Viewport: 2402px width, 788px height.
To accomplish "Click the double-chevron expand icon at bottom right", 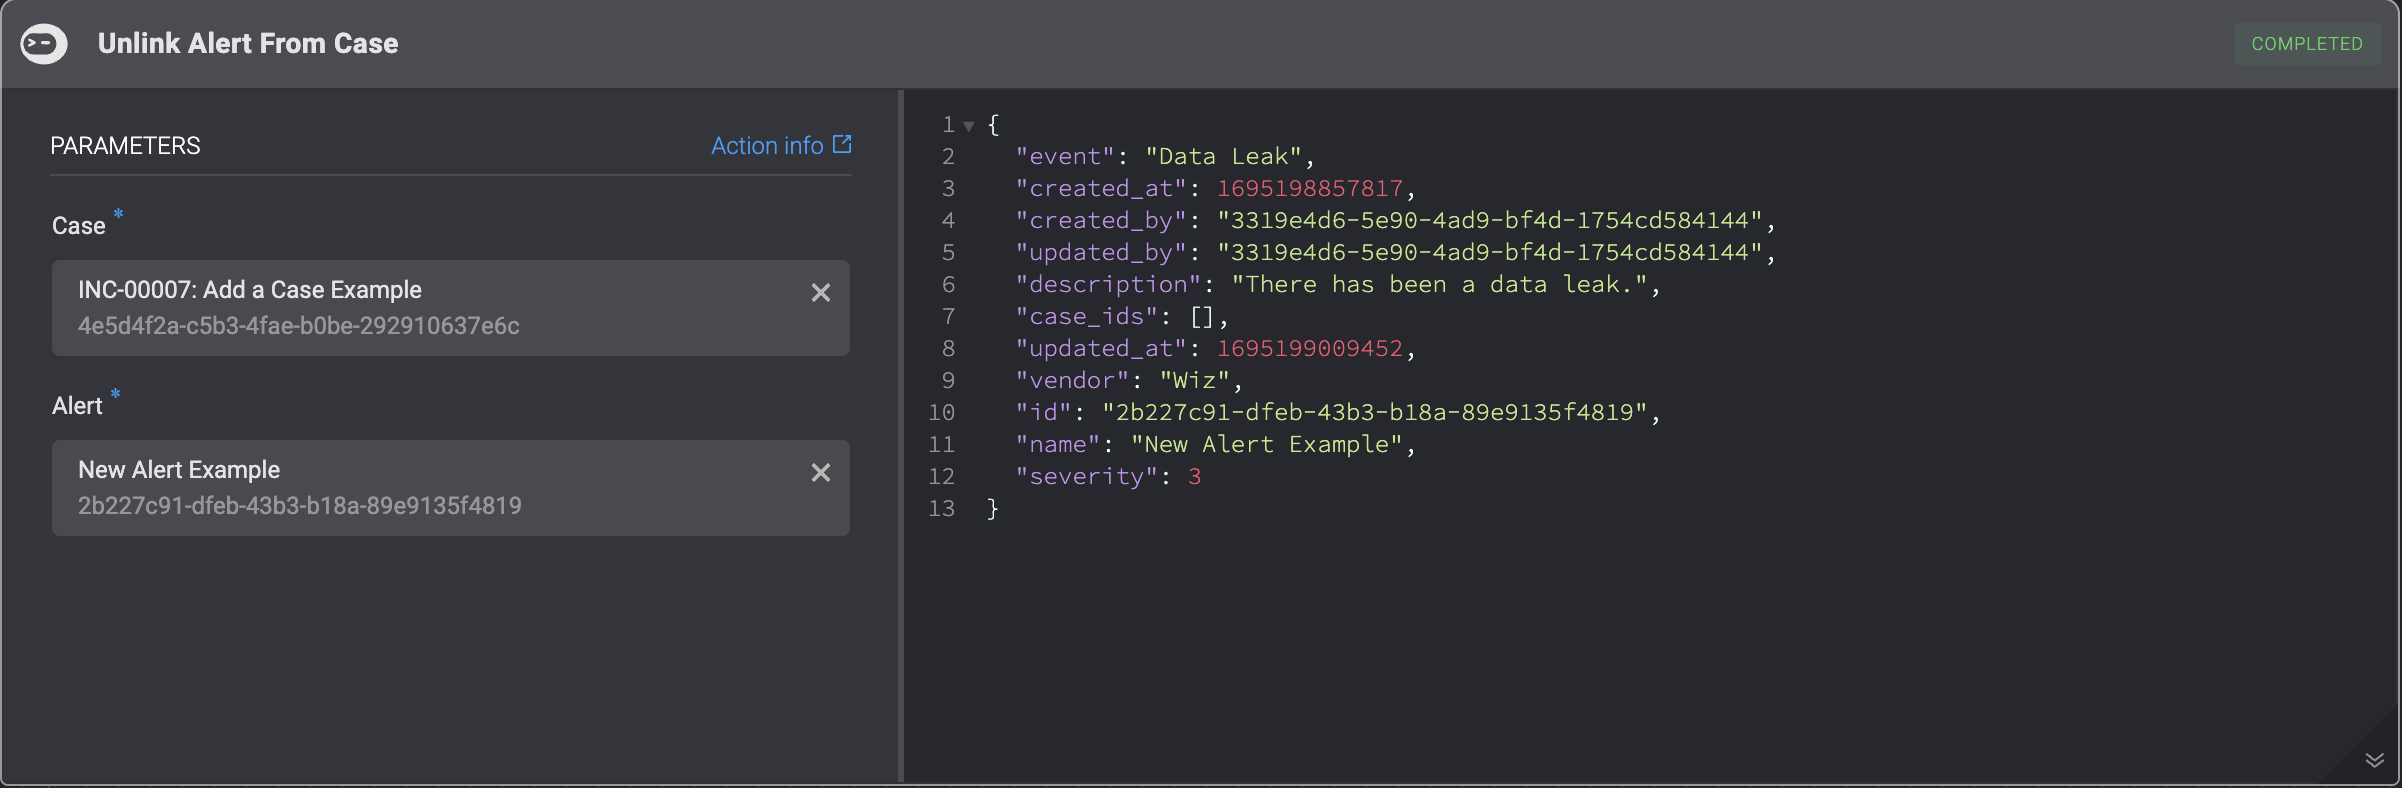I will click(2375, 761).
